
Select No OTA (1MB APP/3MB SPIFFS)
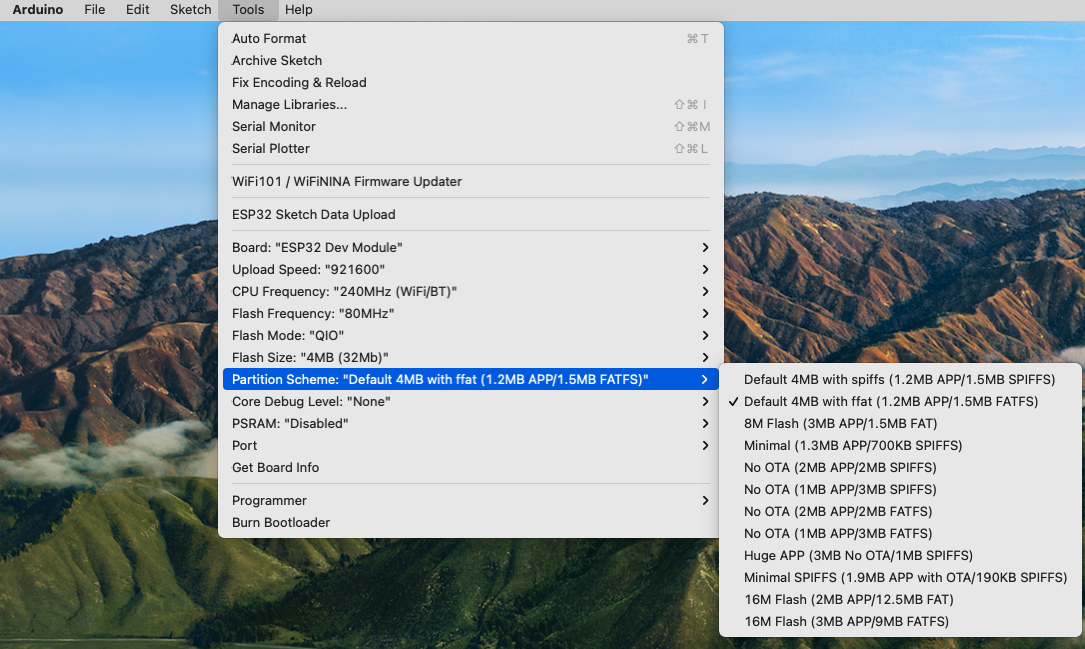[900, 489]
